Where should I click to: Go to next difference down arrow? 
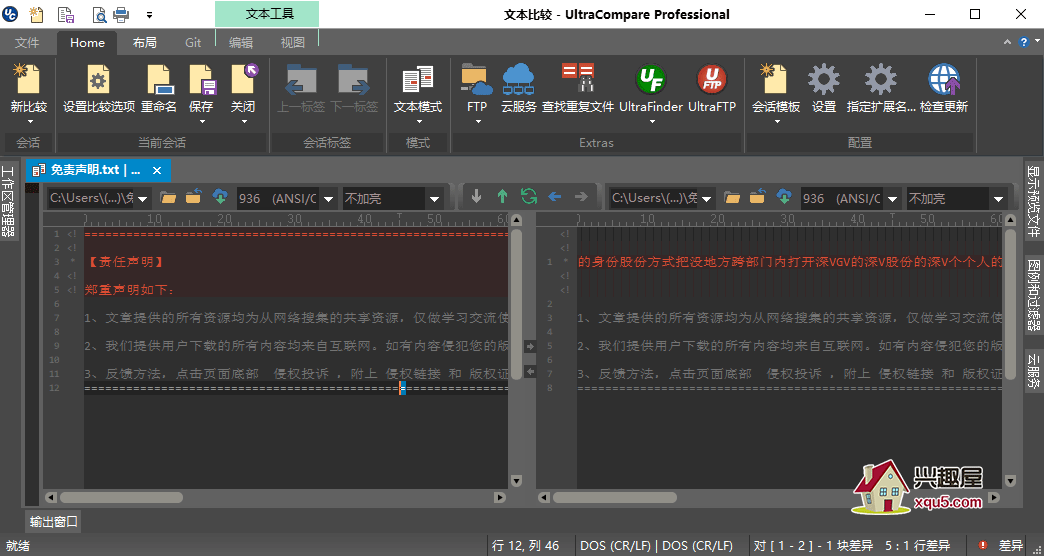[x=476, y=196]
